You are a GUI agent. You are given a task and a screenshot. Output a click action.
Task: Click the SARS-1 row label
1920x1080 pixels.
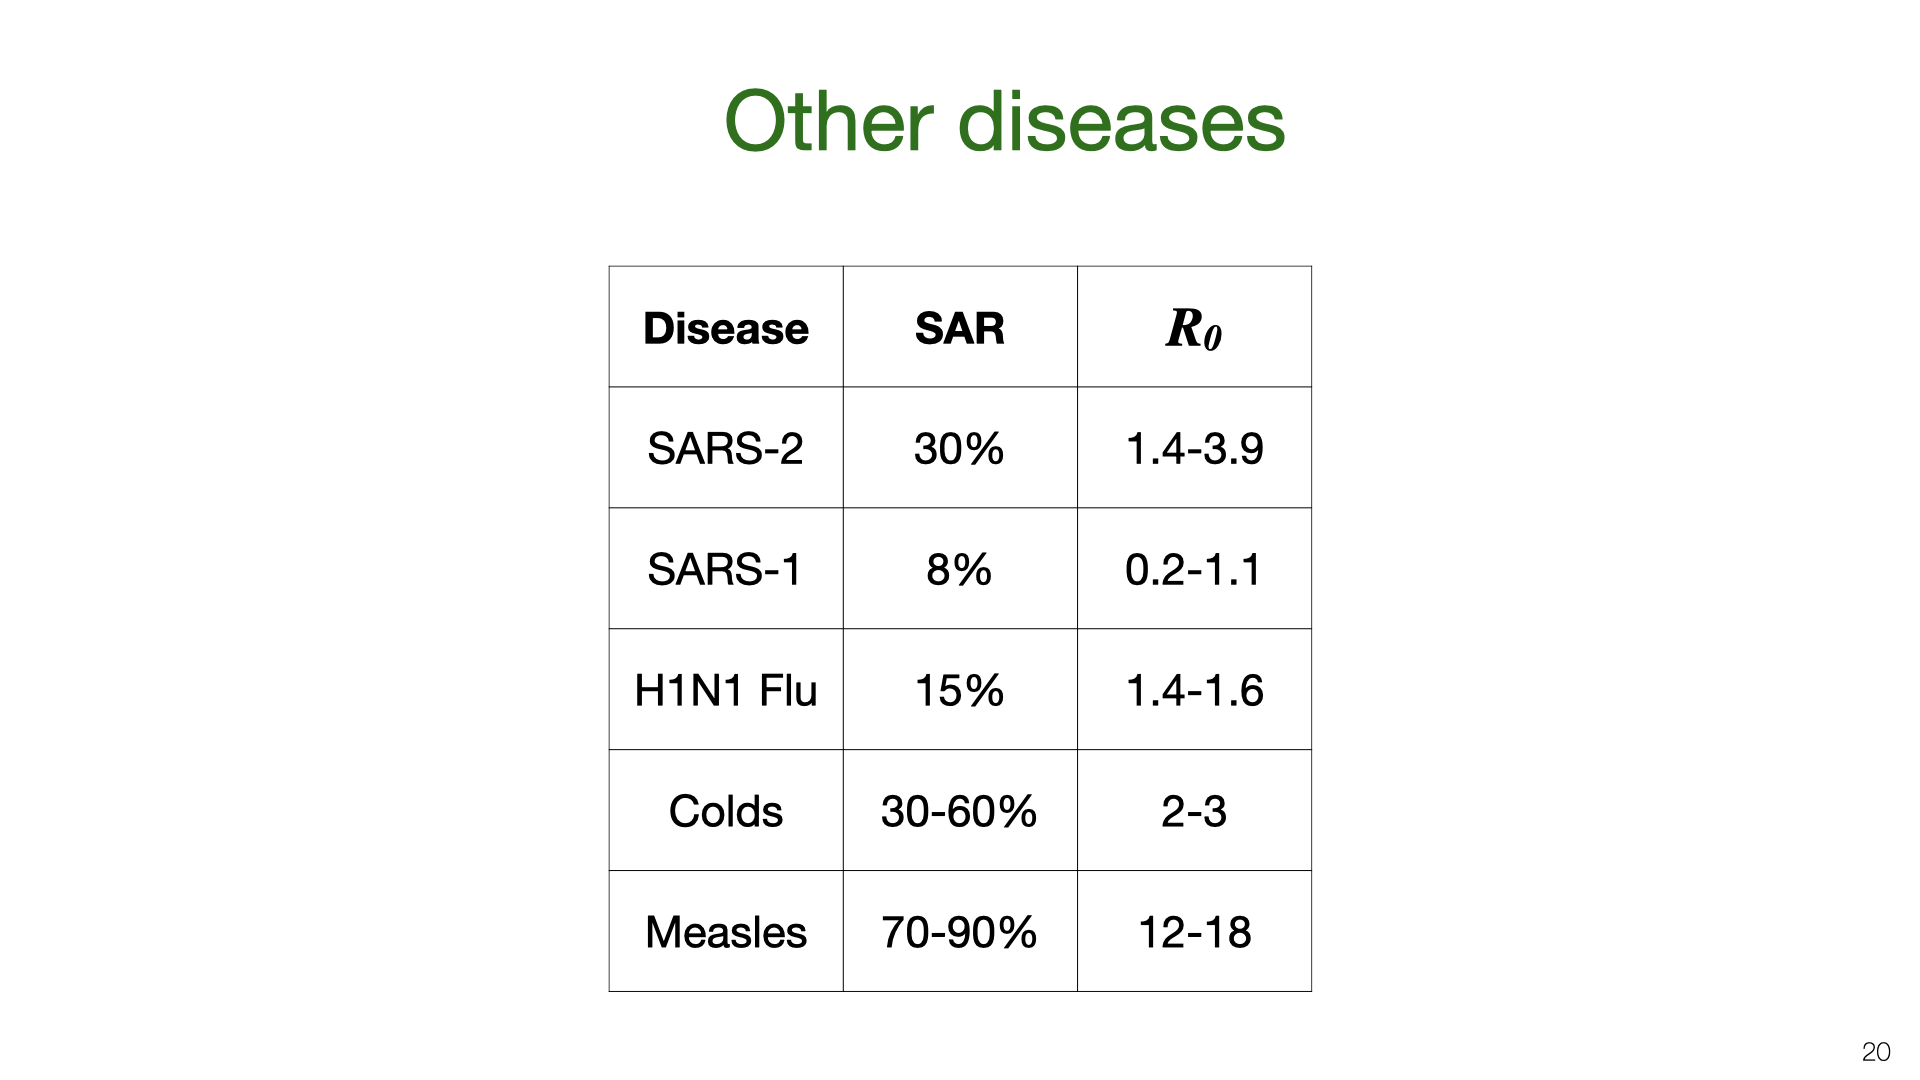pos(726,569)
